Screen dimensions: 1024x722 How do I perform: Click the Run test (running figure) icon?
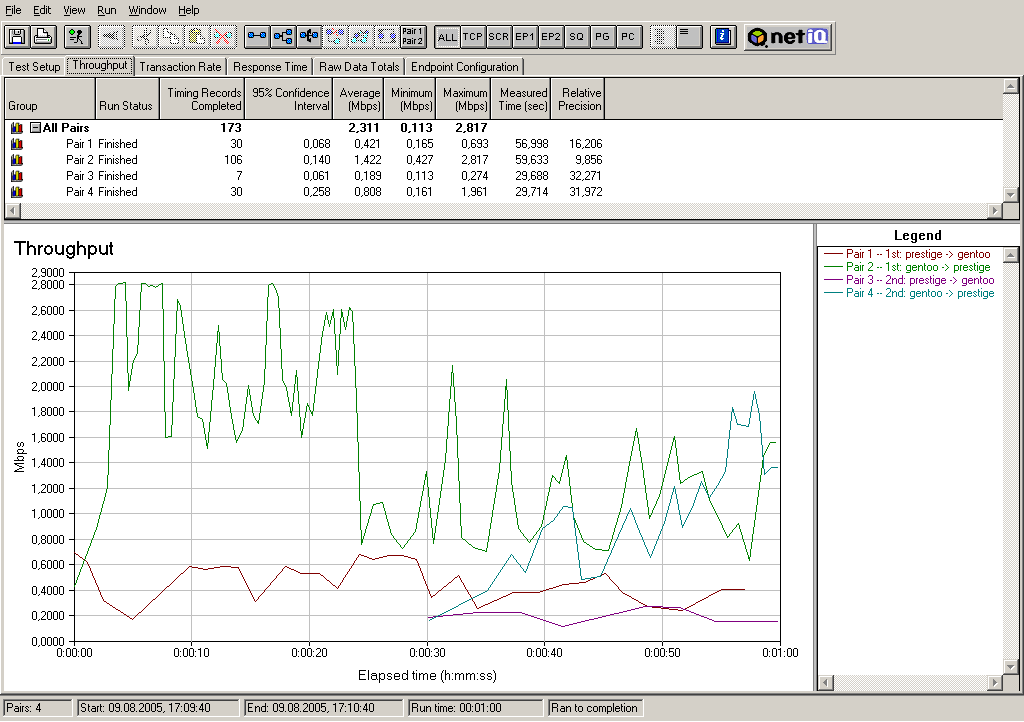tap(76, 37)
